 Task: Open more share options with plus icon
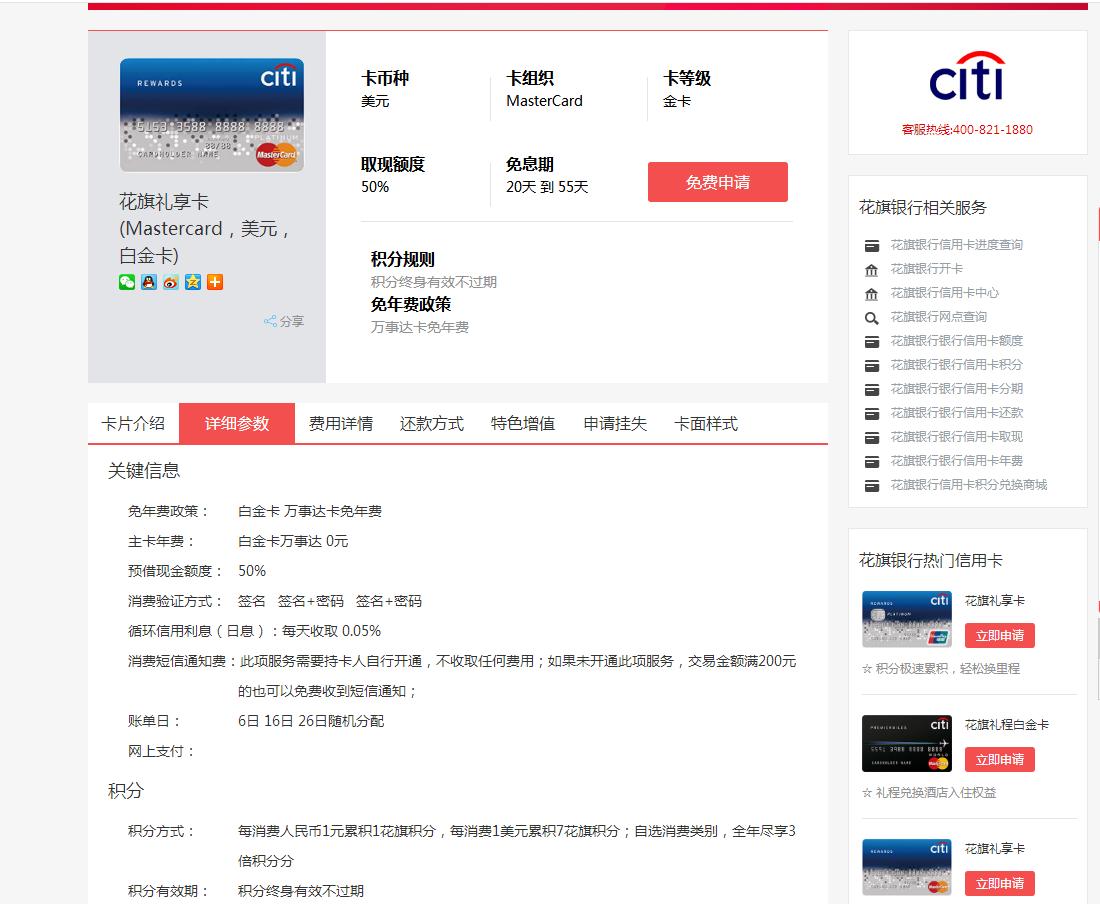click(x=214, y=282)
